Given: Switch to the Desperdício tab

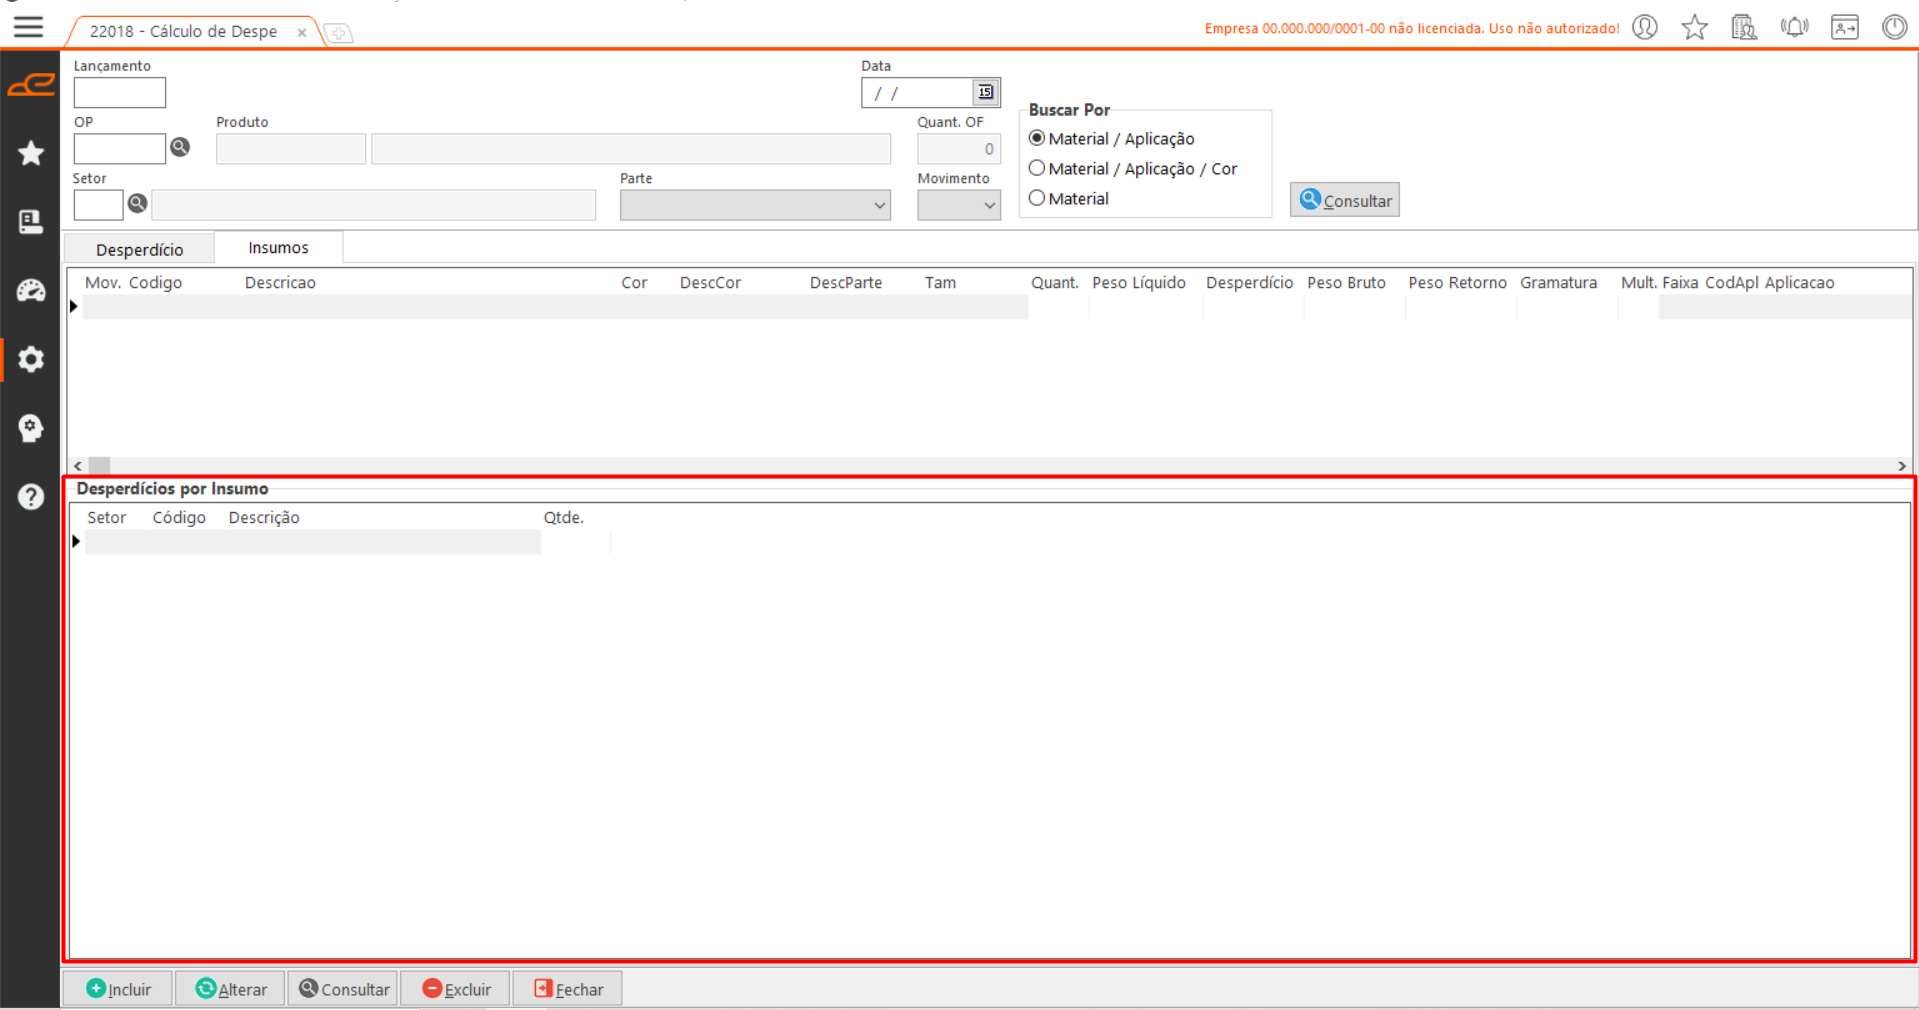Looking at the screenshot, I should 139,249.
